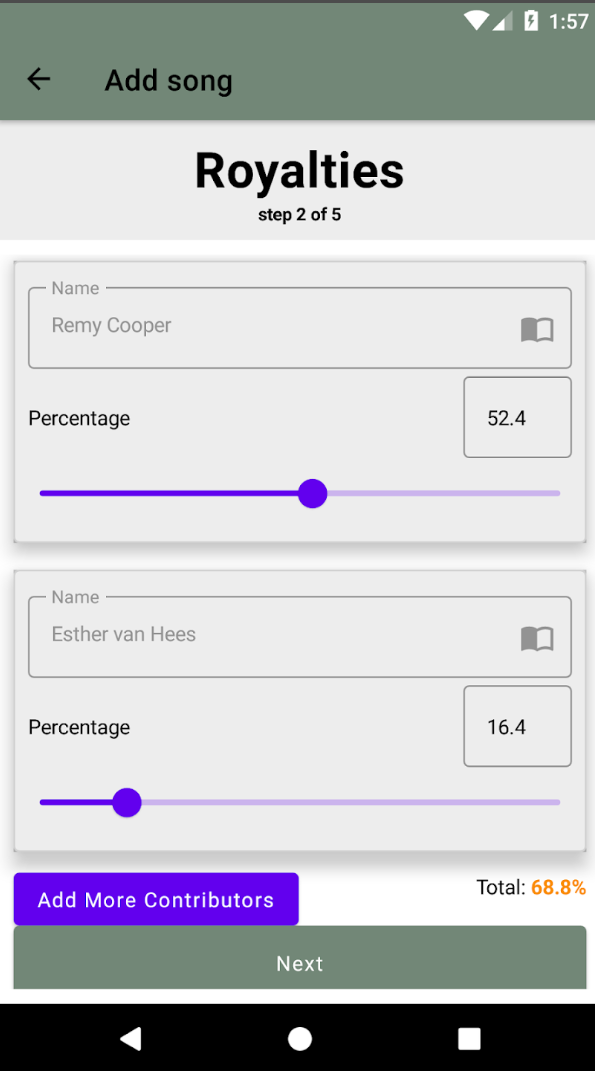This screenshot has height=1071, width=595.
Task: Click the slider thumb for Esther van Hees' percentage
Action: pyautogui.click(x=126, y=802)
